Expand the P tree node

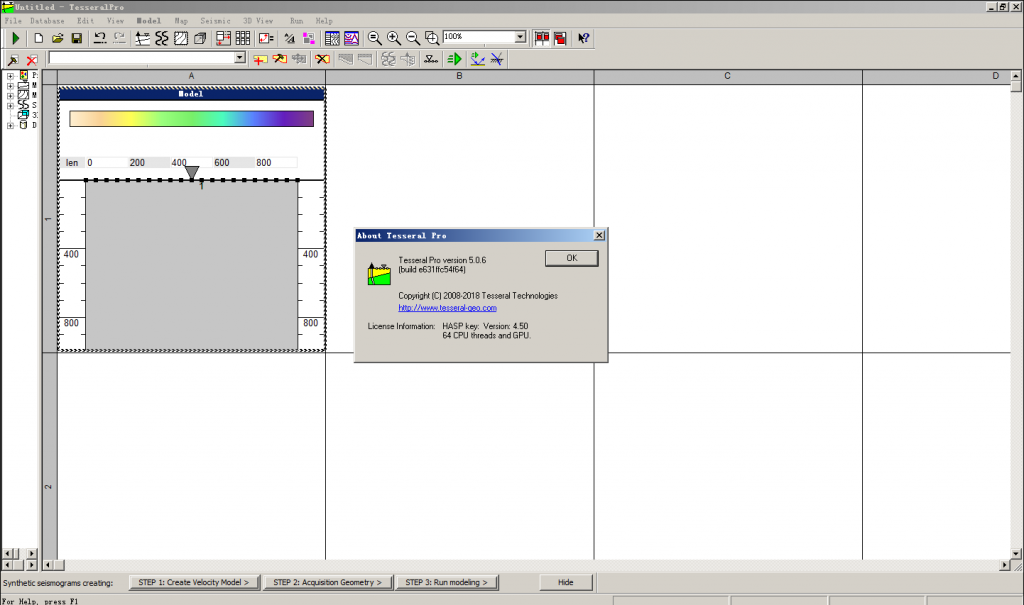coord(10,76)
